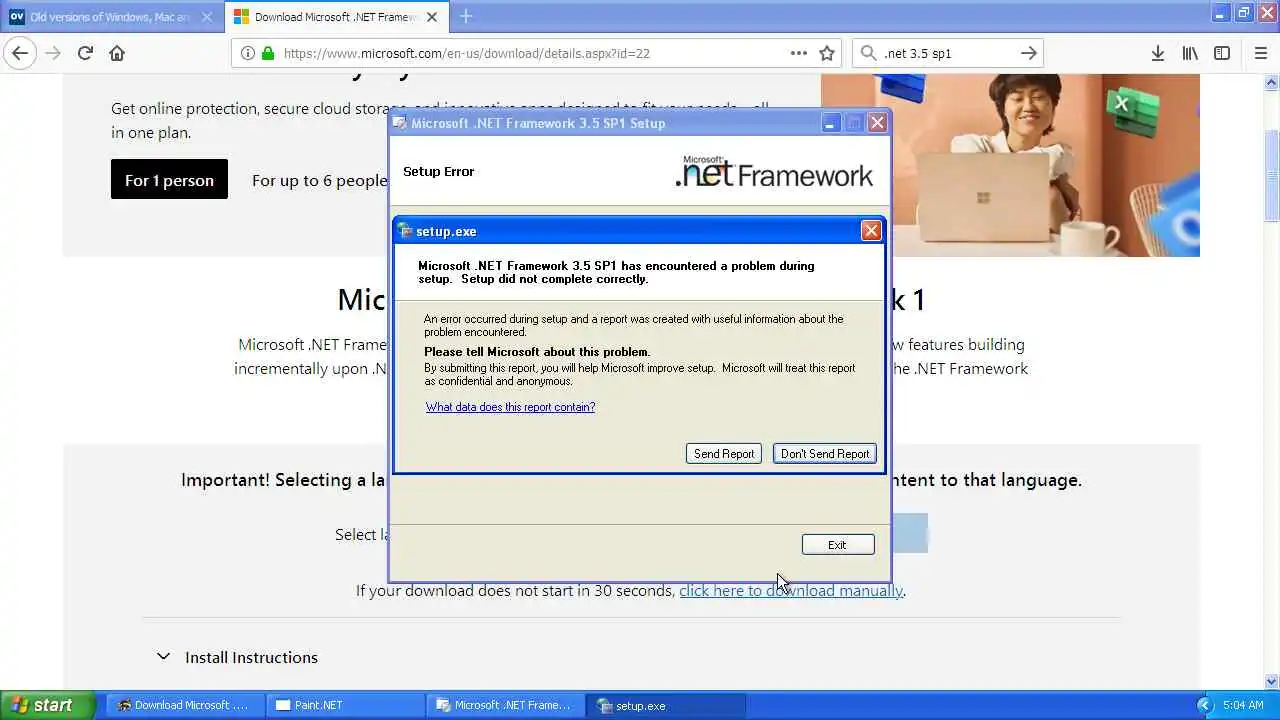Open the page actions three-dot menu

[798, 53]
